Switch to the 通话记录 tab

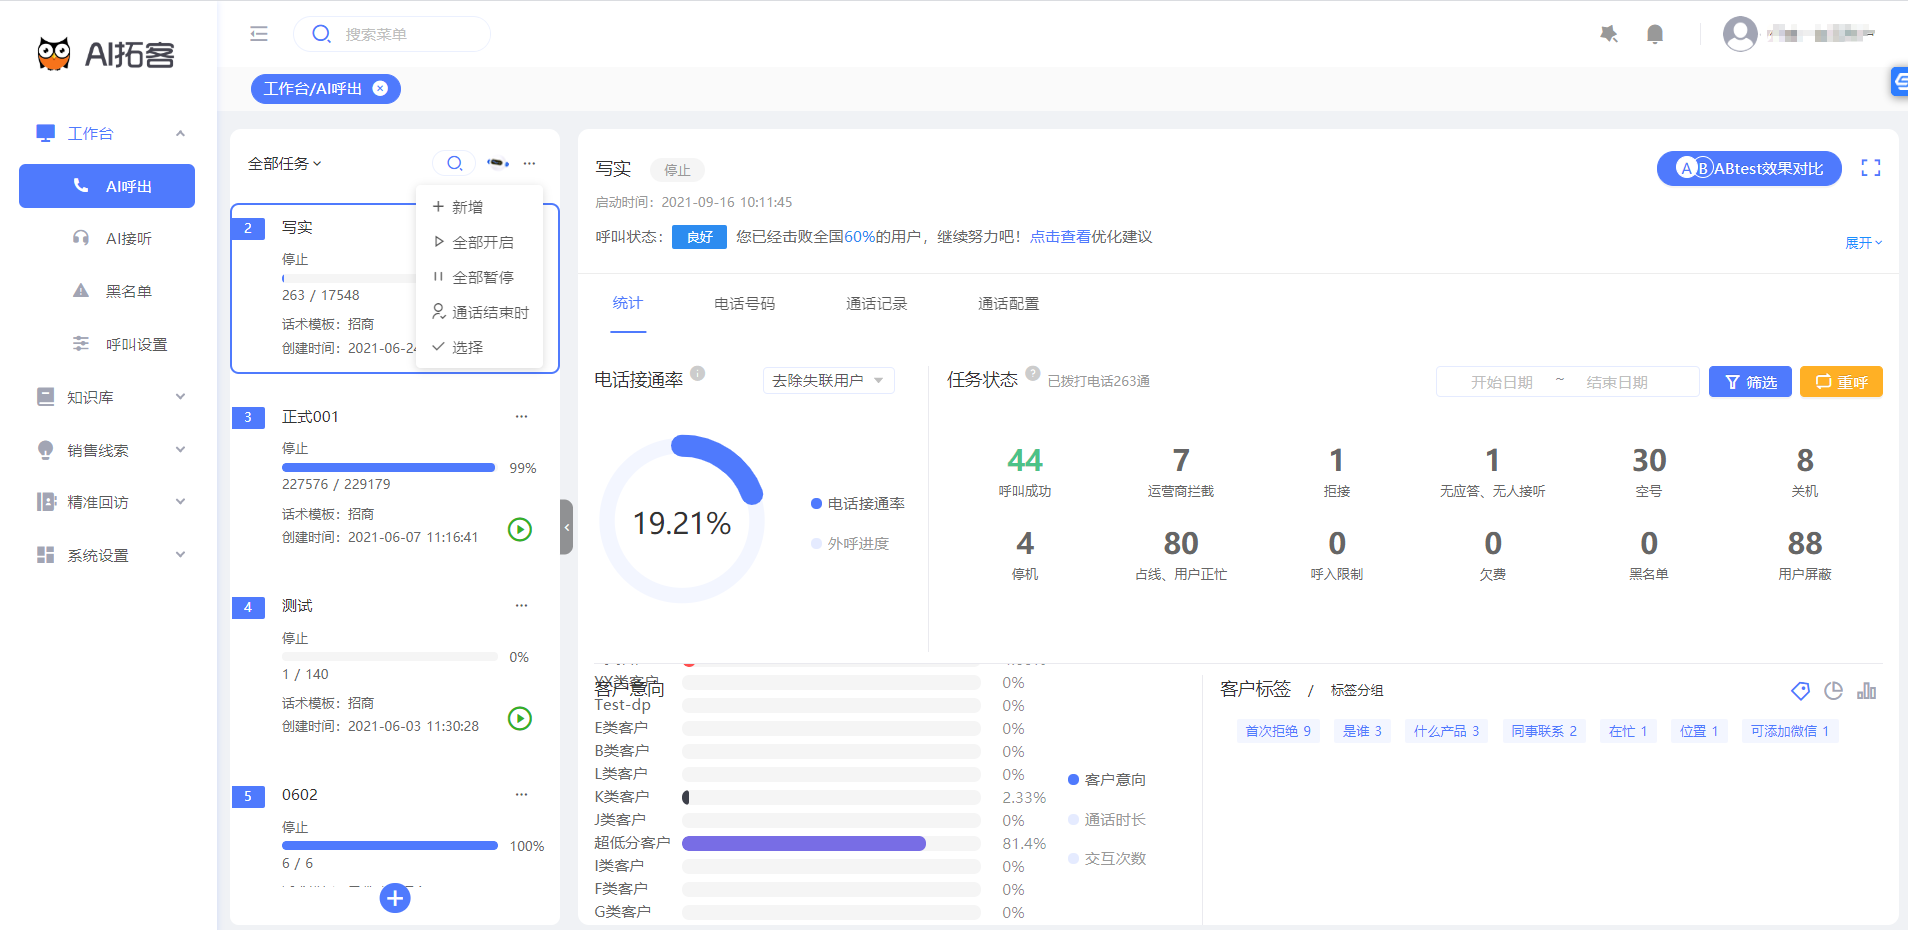click(x=876, y=304)
